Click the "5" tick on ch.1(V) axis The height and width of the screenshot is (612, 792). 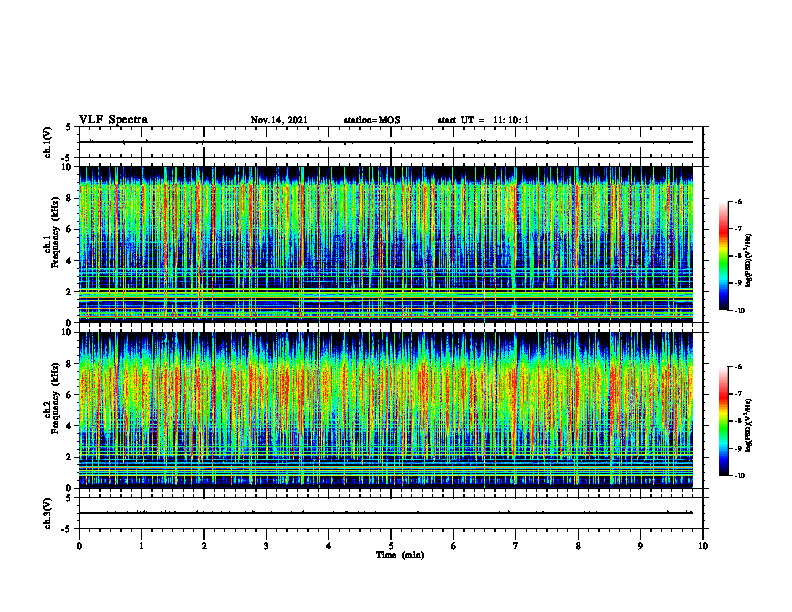[x=69, y=128]
